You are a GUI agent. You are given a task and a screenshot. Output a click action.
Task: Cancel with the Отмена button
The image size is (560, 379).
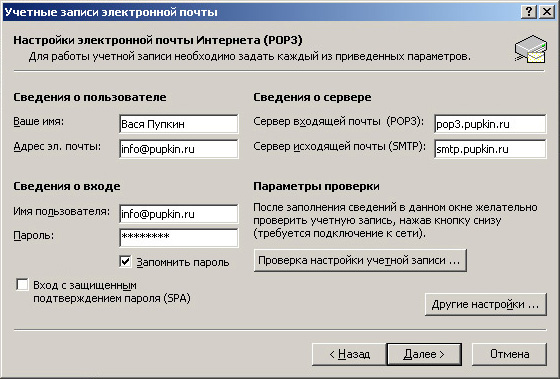[x=509, y=354]
